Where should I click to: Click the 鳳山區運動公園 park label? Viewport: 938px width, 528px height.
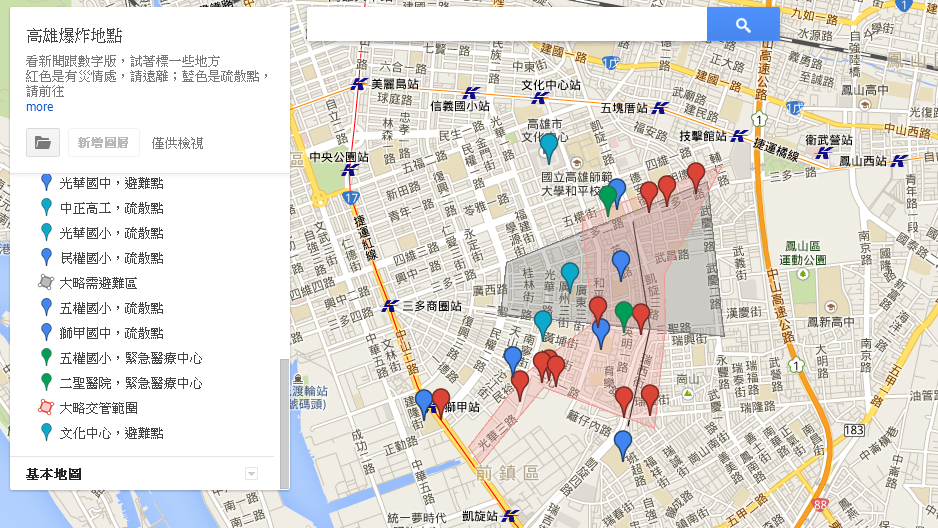802,253
